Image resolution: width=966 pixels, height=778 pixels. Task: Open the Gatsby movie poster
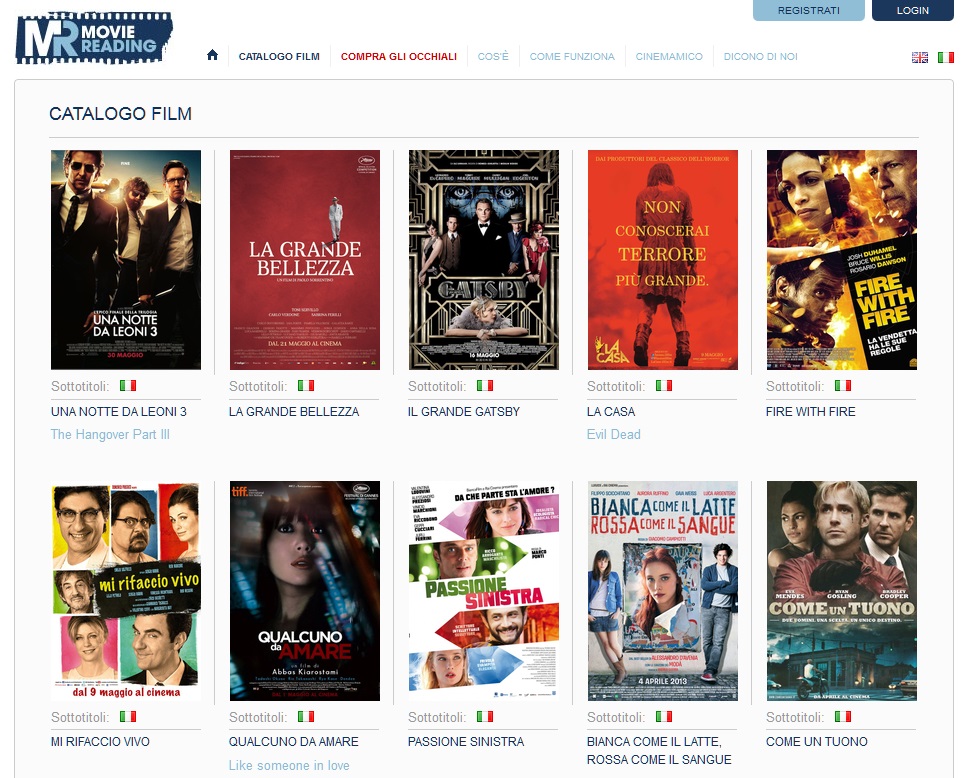(x=484, y=259)
